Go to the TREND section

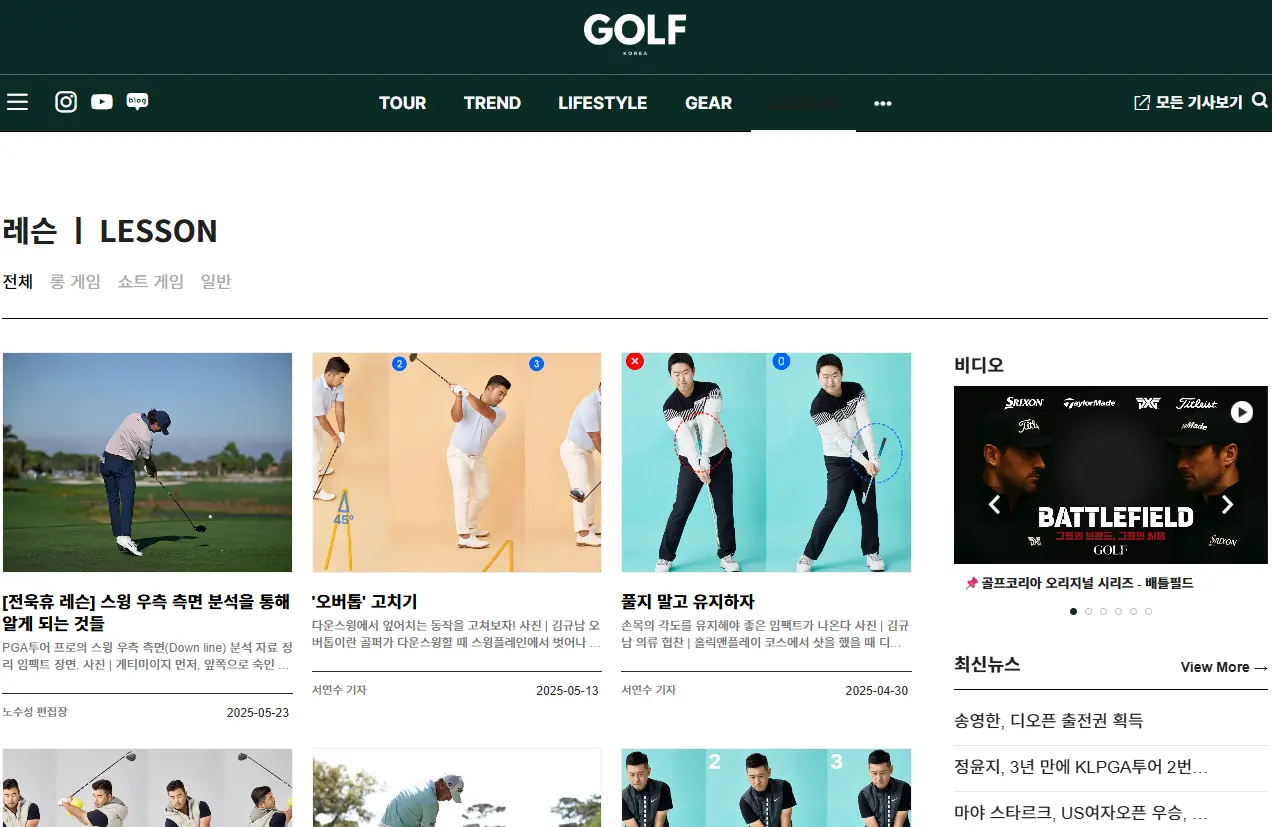click(x=492, y=103)
